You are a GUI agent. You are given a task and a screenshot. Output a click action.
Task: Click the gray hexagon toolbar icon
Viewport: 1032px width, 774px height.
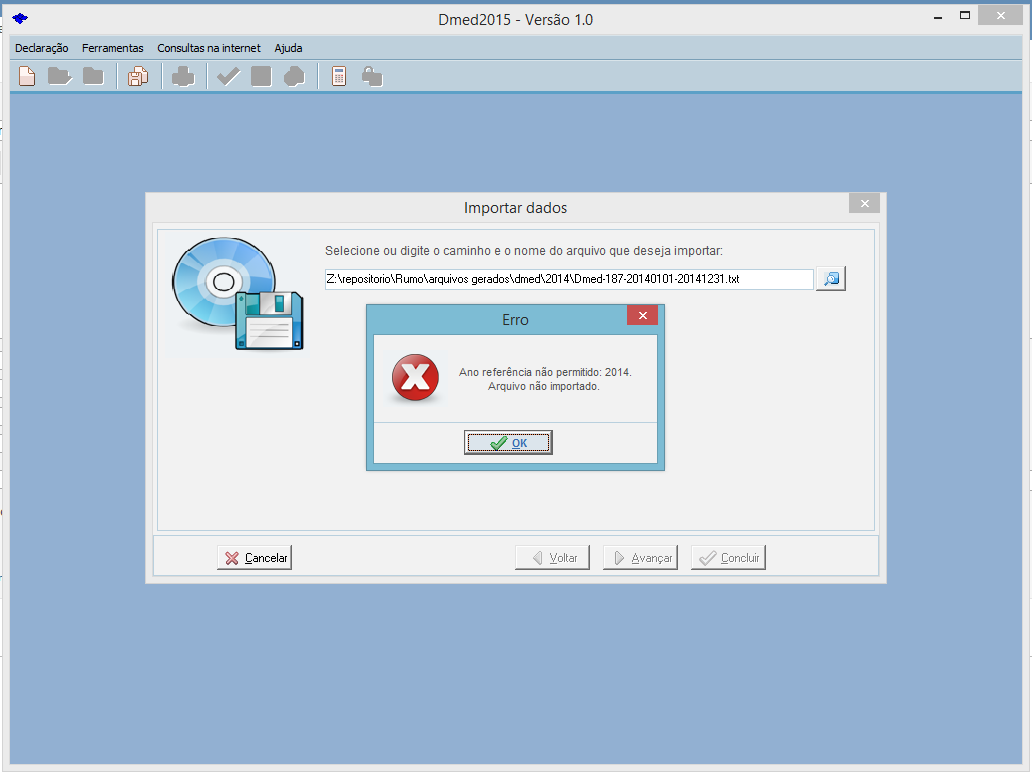click(294, 77)
